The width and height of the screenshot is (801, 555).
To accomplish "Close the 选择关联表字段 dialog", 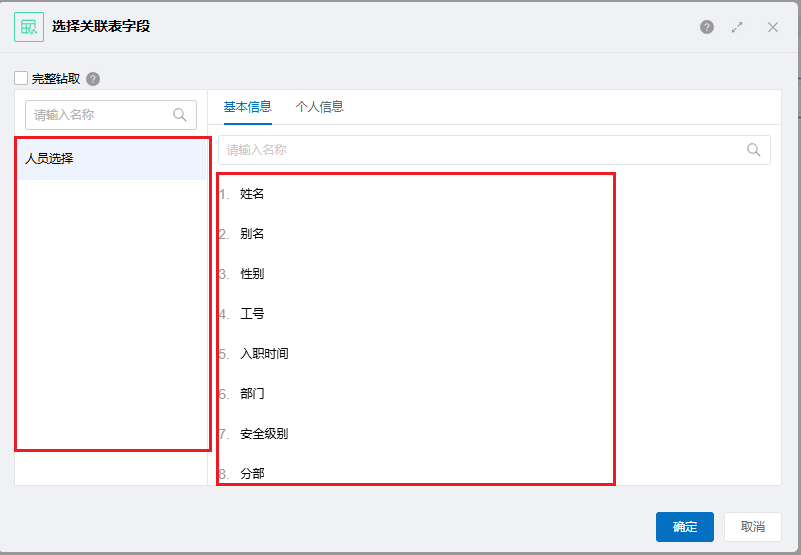I will tap(772, 27).
